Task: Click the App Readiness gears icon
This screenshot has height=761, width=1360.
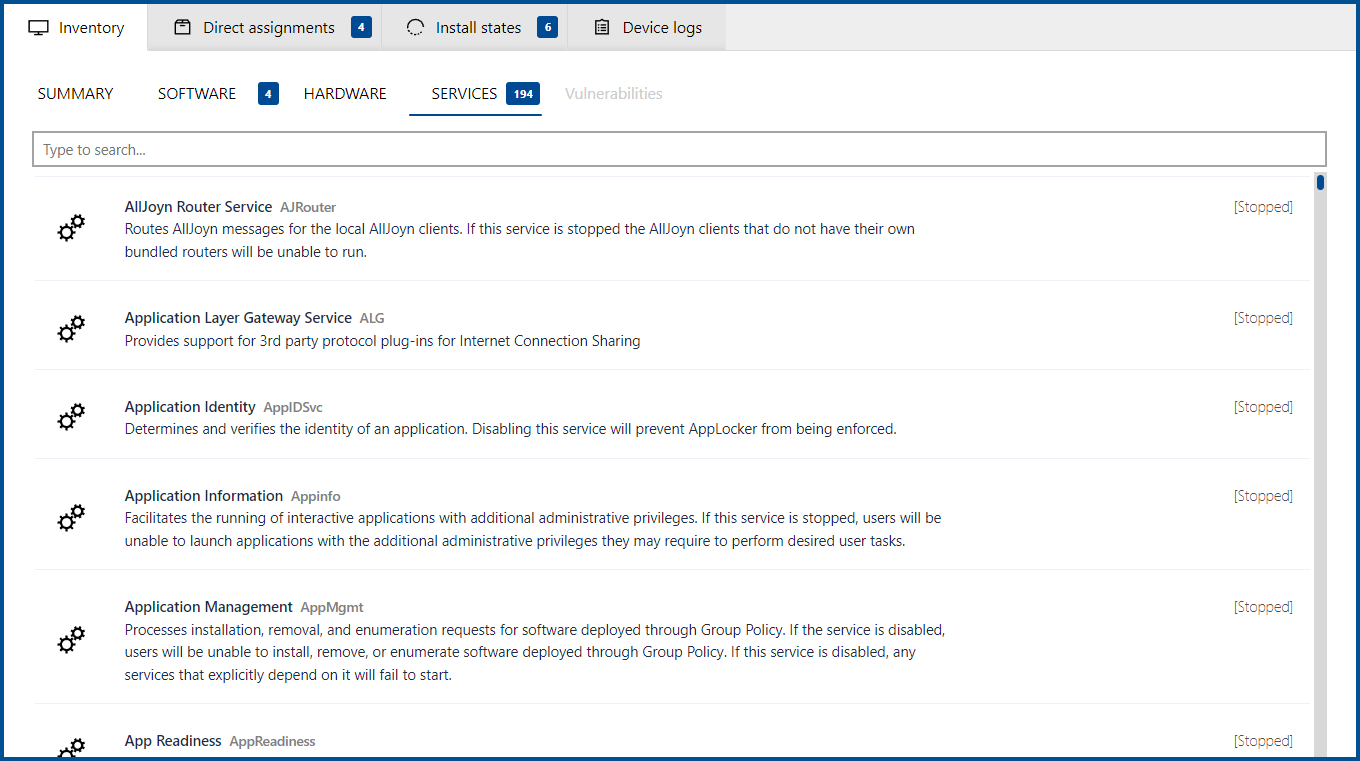Action: coord(71,748)
